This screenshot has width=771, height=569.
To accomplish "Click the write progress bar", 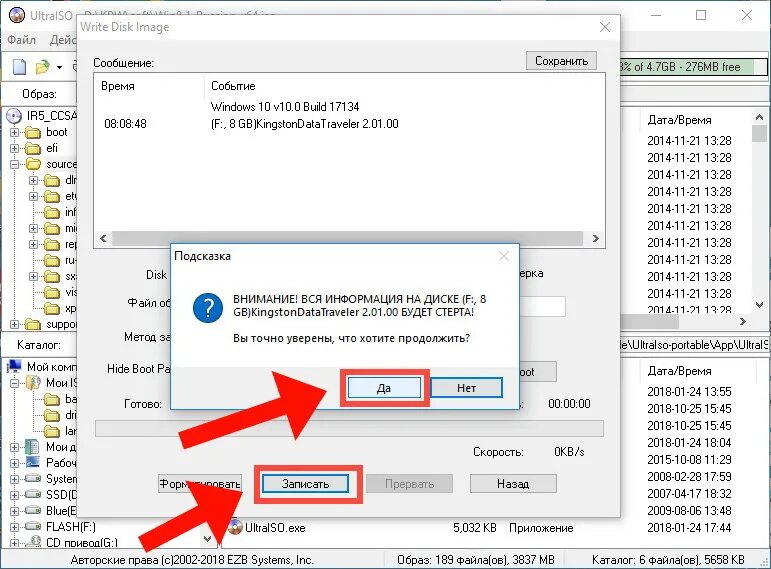I will (x=349, y=428).
